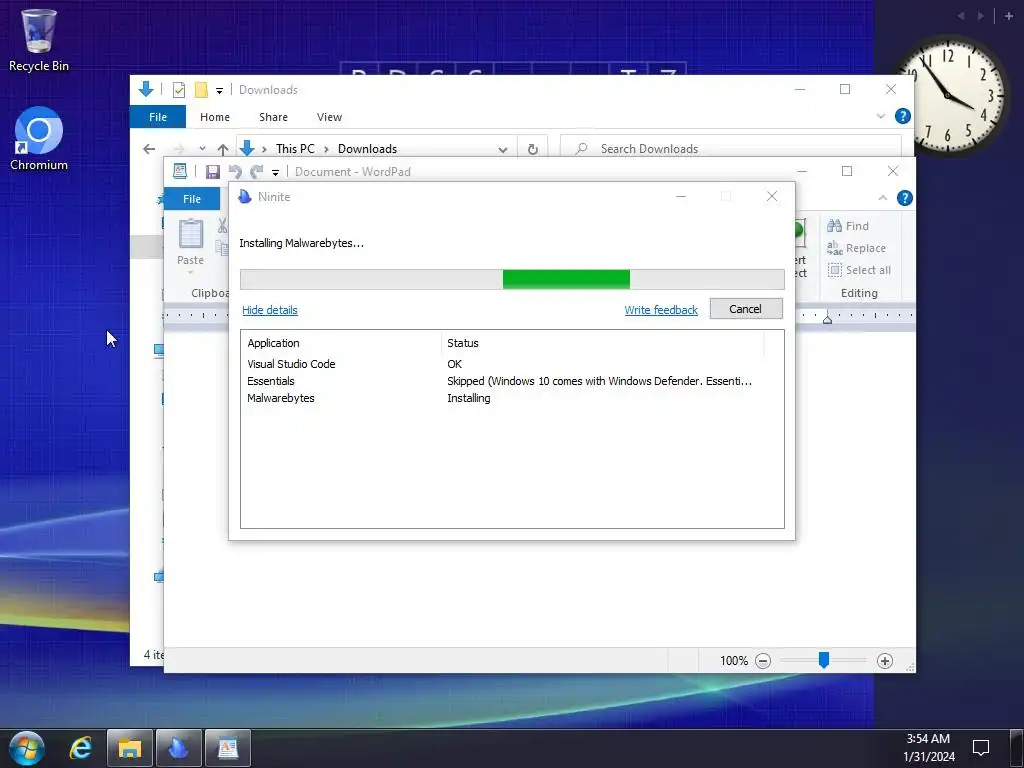Go back using the Explorer back arrow
1024x768 pixels.
point(149,149)
